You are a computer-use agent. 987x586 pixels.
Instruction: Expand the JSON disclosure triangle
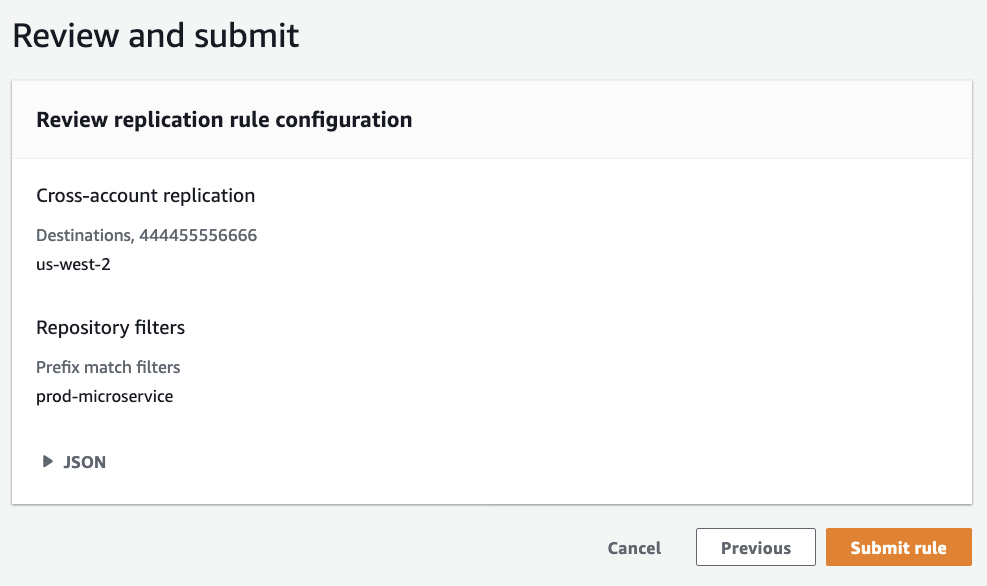(x=47, y=462)
